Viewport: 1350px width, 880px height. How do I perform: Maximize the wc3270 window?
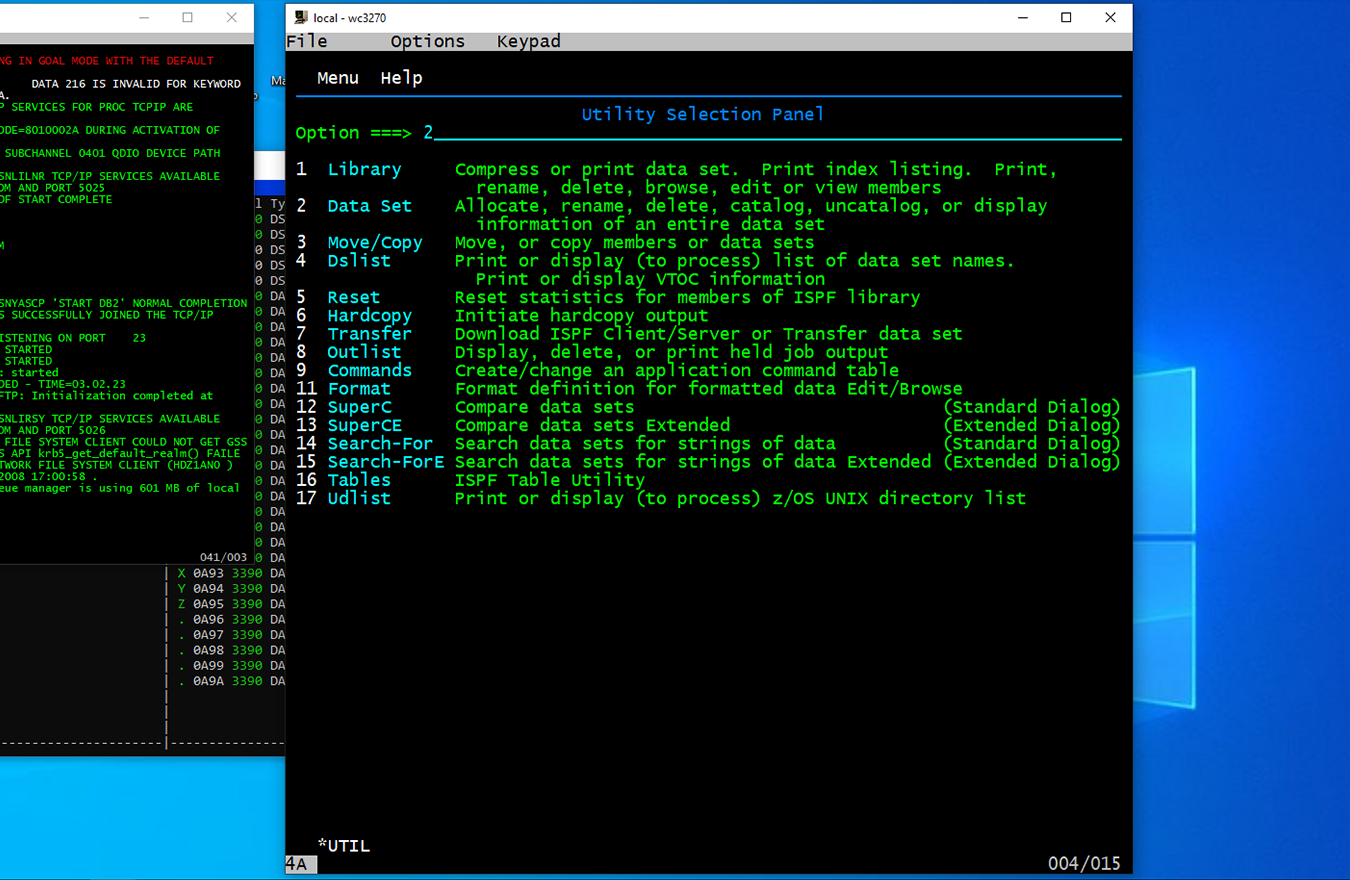[x=1066, y=18]
